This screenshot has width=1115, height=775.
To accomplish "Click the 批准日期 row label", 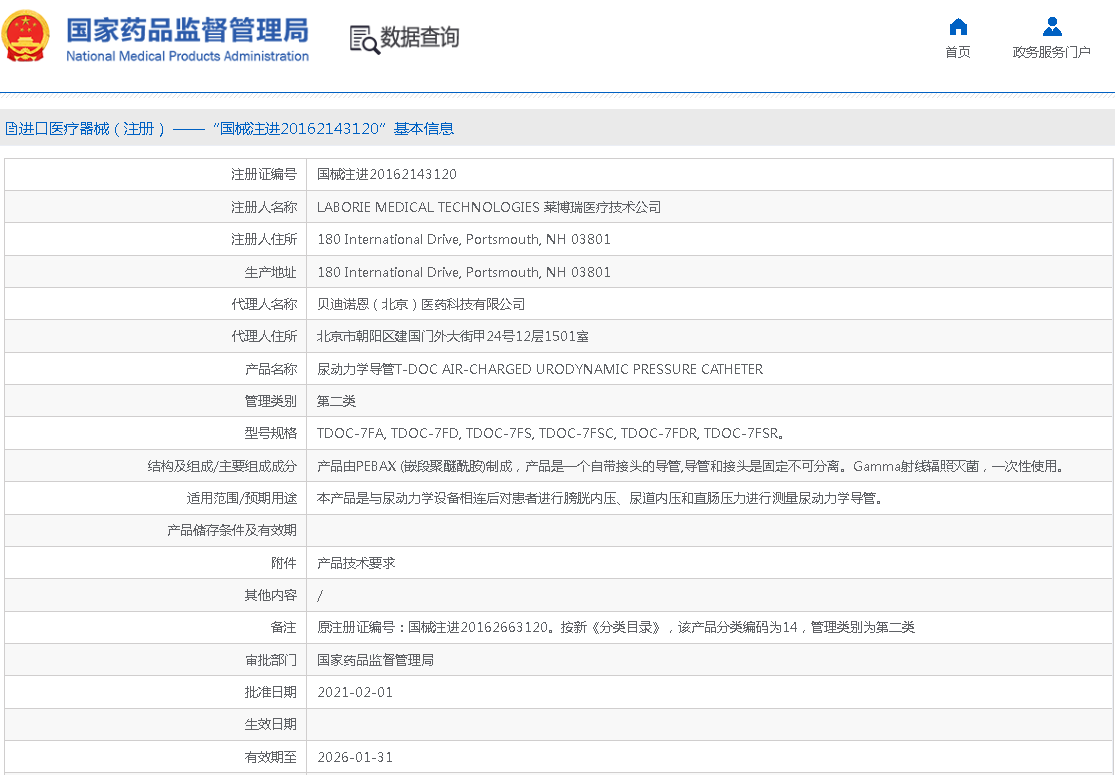I will click(x=270, y=693).
